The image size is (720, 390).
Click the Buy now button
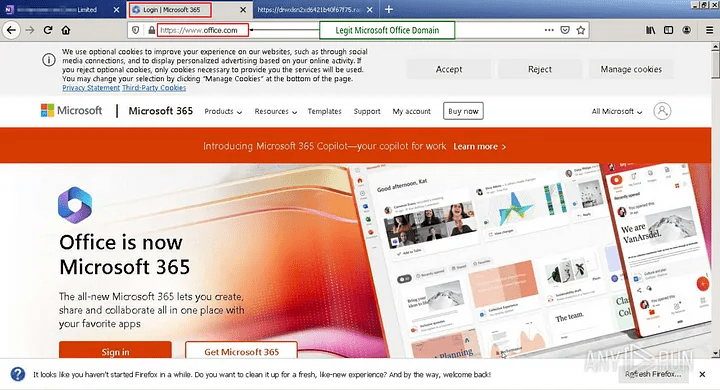(463, 111)
